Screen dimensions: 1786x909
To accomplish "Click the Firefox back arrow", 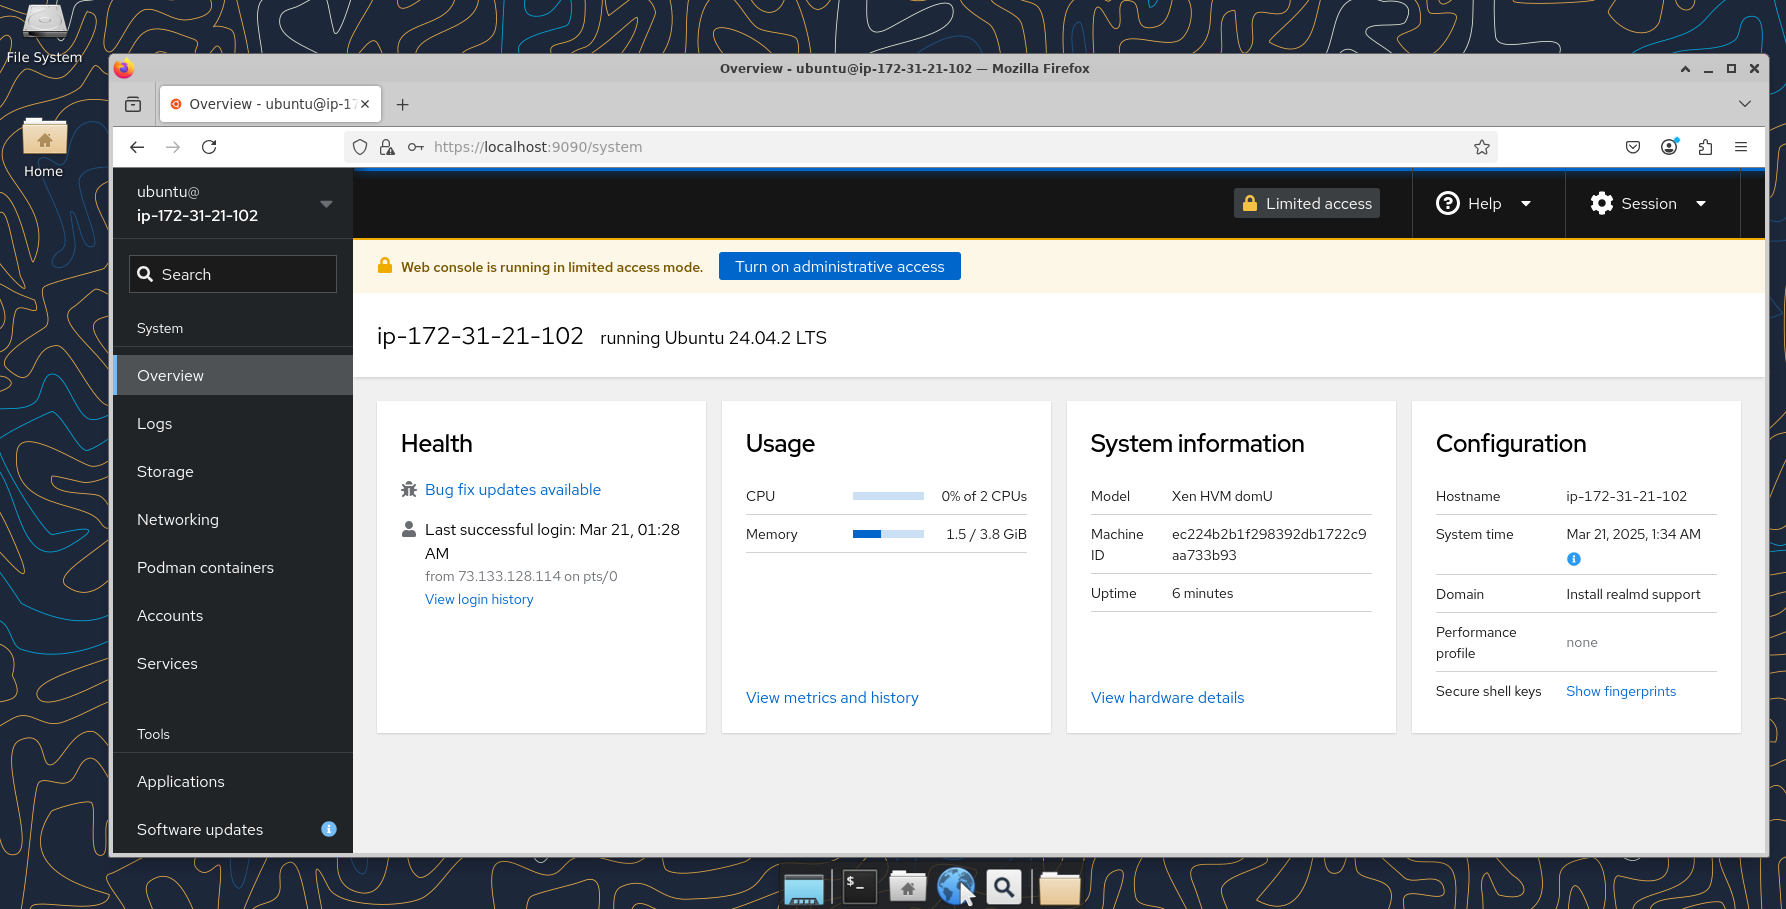I will tap(137, 147).
